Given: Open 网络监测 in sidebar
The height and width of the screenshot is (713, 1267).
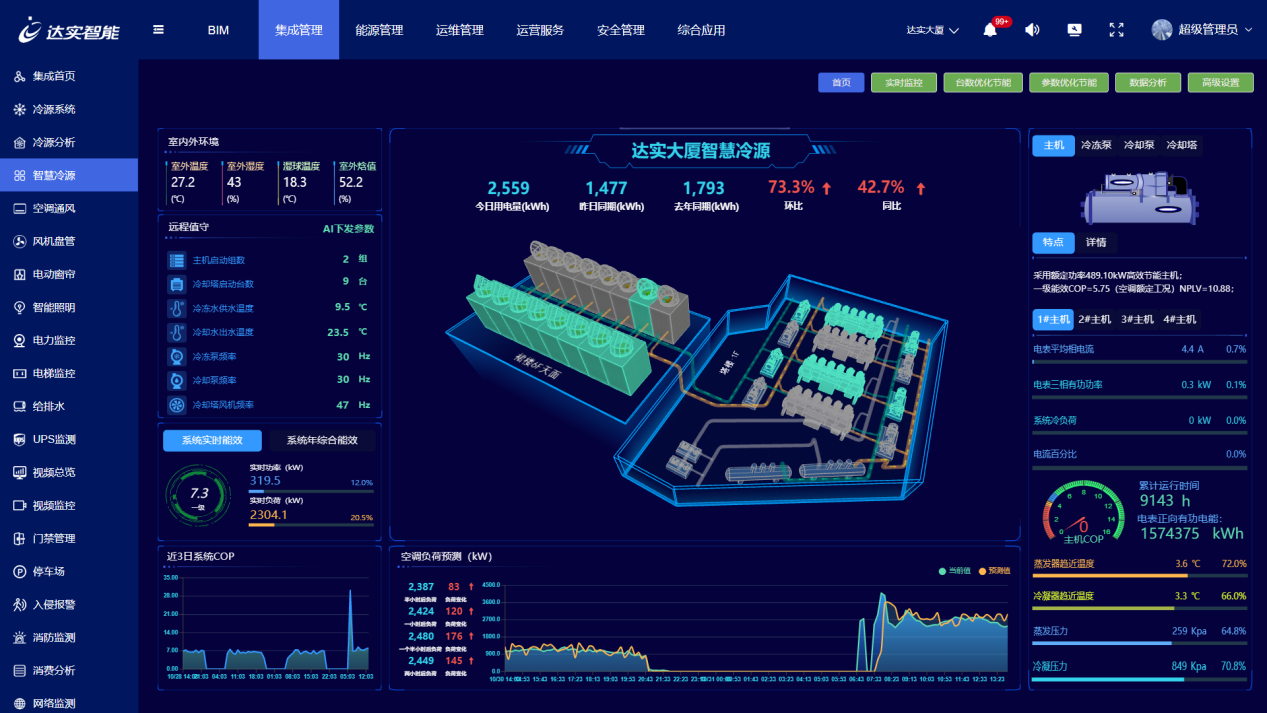Looking at the screenshot, I should pyautogui.click(x=69, y=702).
